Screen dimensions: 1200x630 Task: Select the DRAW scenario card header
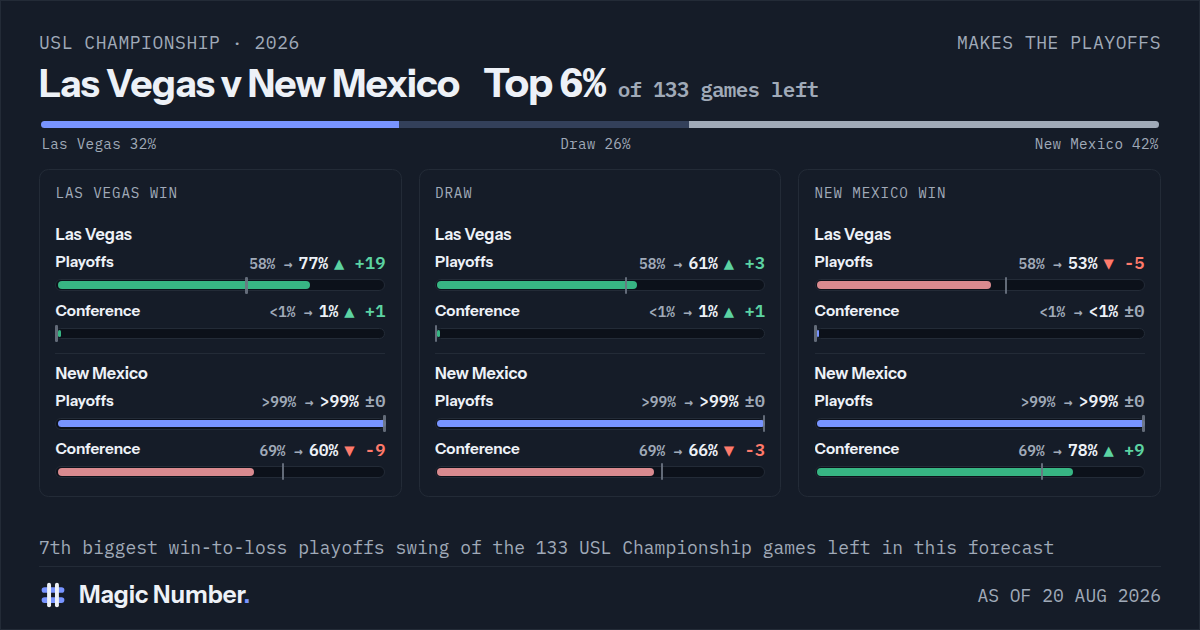coord(454,193)
